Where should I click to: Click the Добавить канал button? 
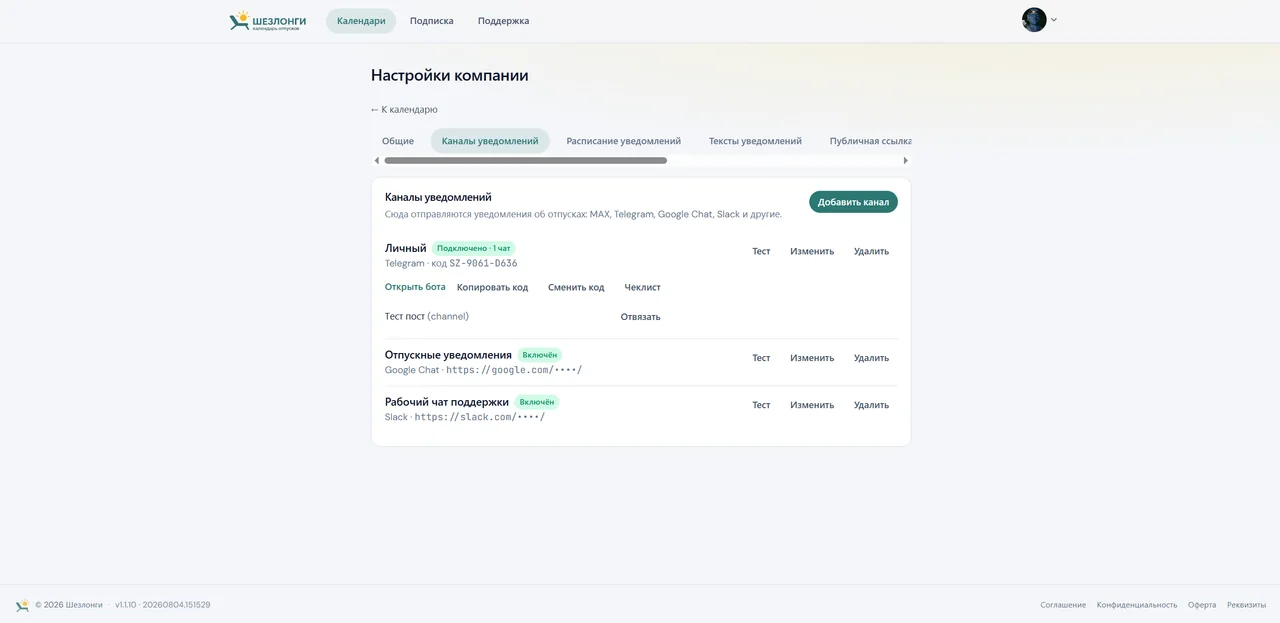tap(853, 202)
